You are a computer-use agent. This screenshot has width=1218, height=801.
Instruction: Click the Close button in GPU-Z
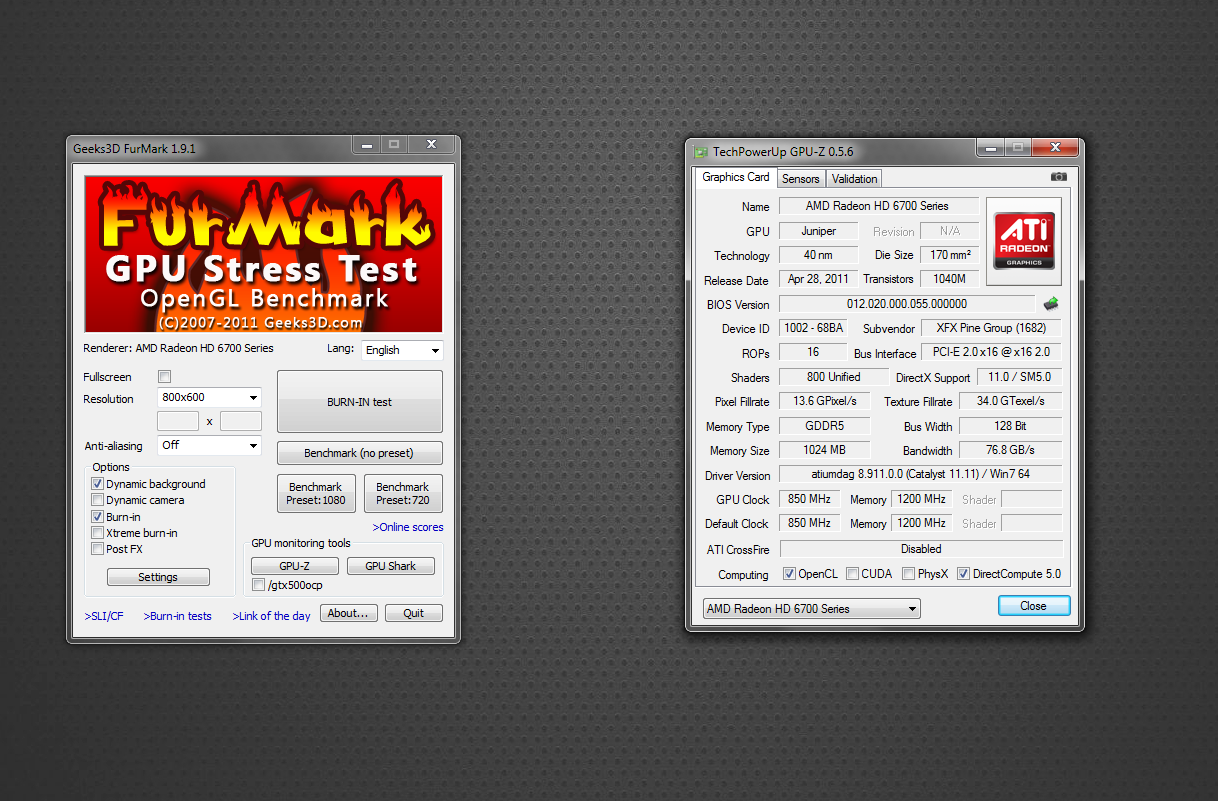(x=1034, y=606)
